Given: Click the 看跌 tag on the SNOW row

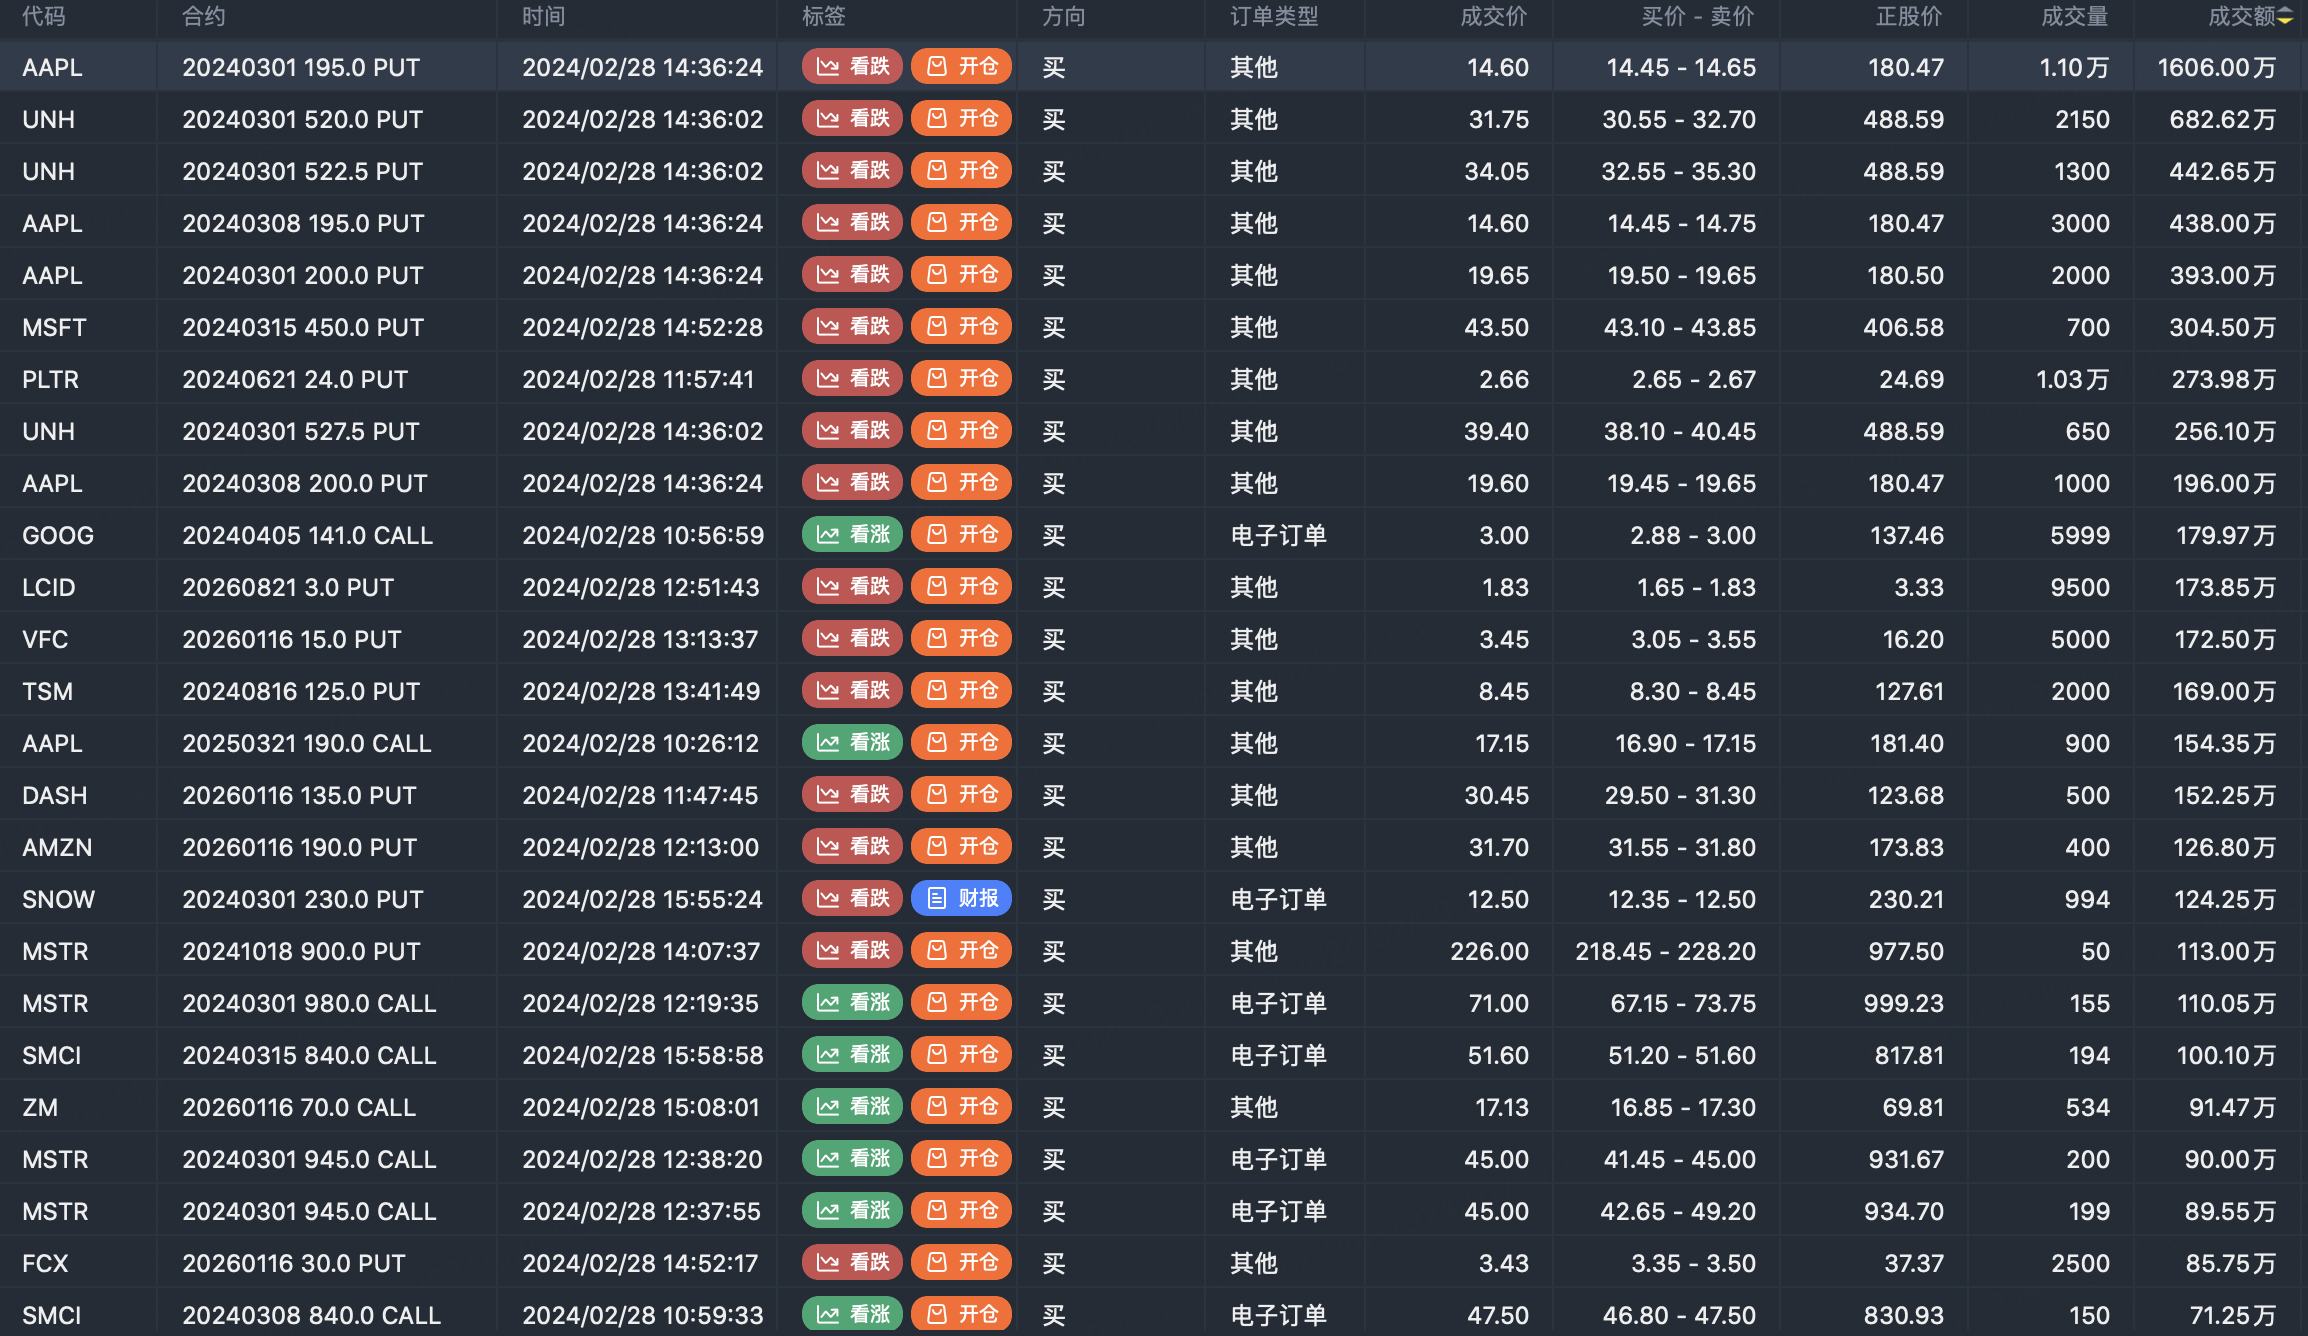Looking at the screenshot, I should (852, 899).
